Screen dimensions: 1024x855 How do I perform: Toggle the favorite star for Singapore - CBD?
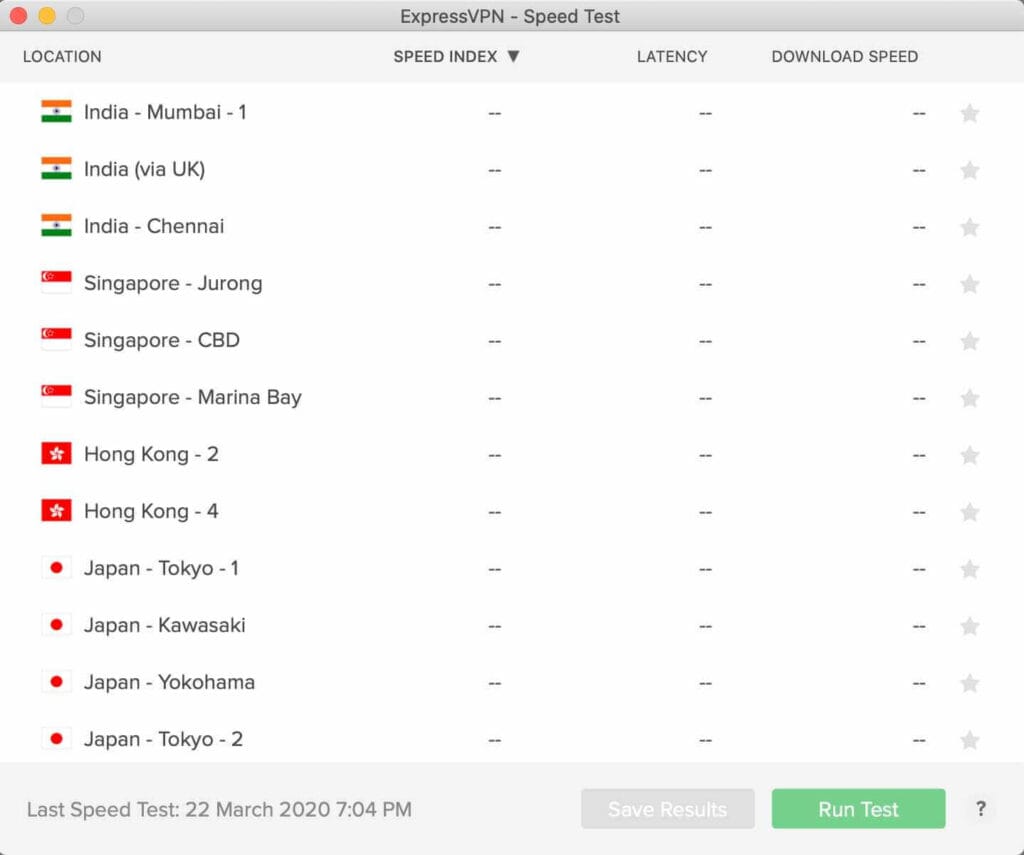click(x=970, y=341)
